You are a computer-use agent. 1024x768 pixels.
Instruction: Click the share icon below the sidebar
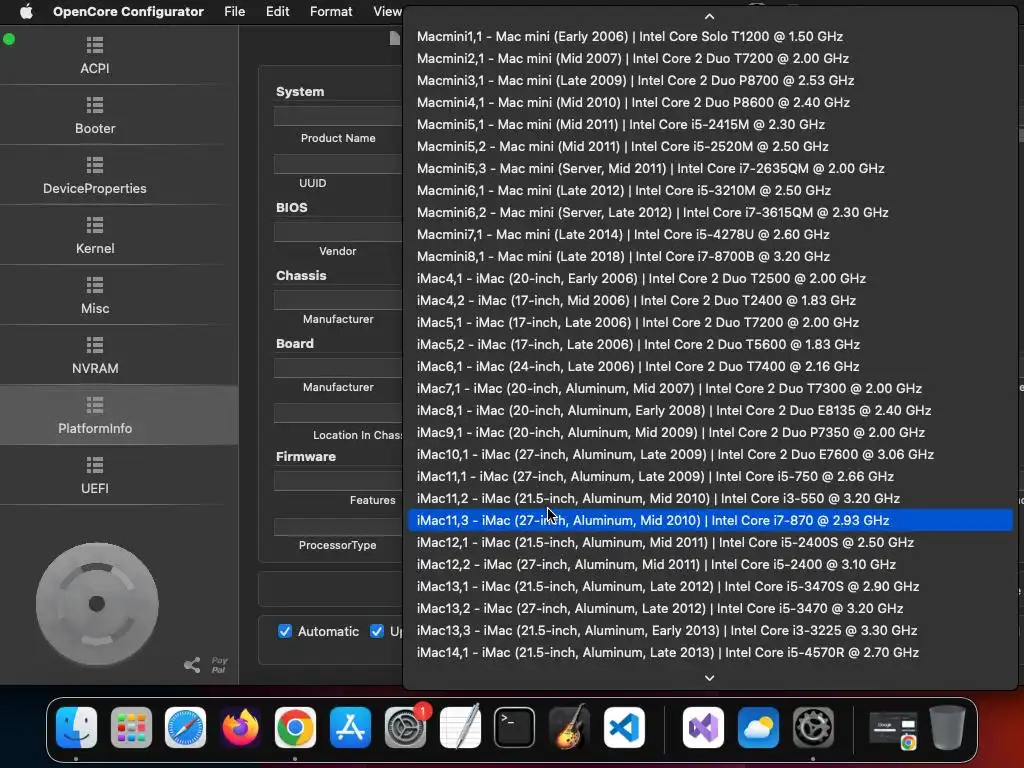[192, 665]
